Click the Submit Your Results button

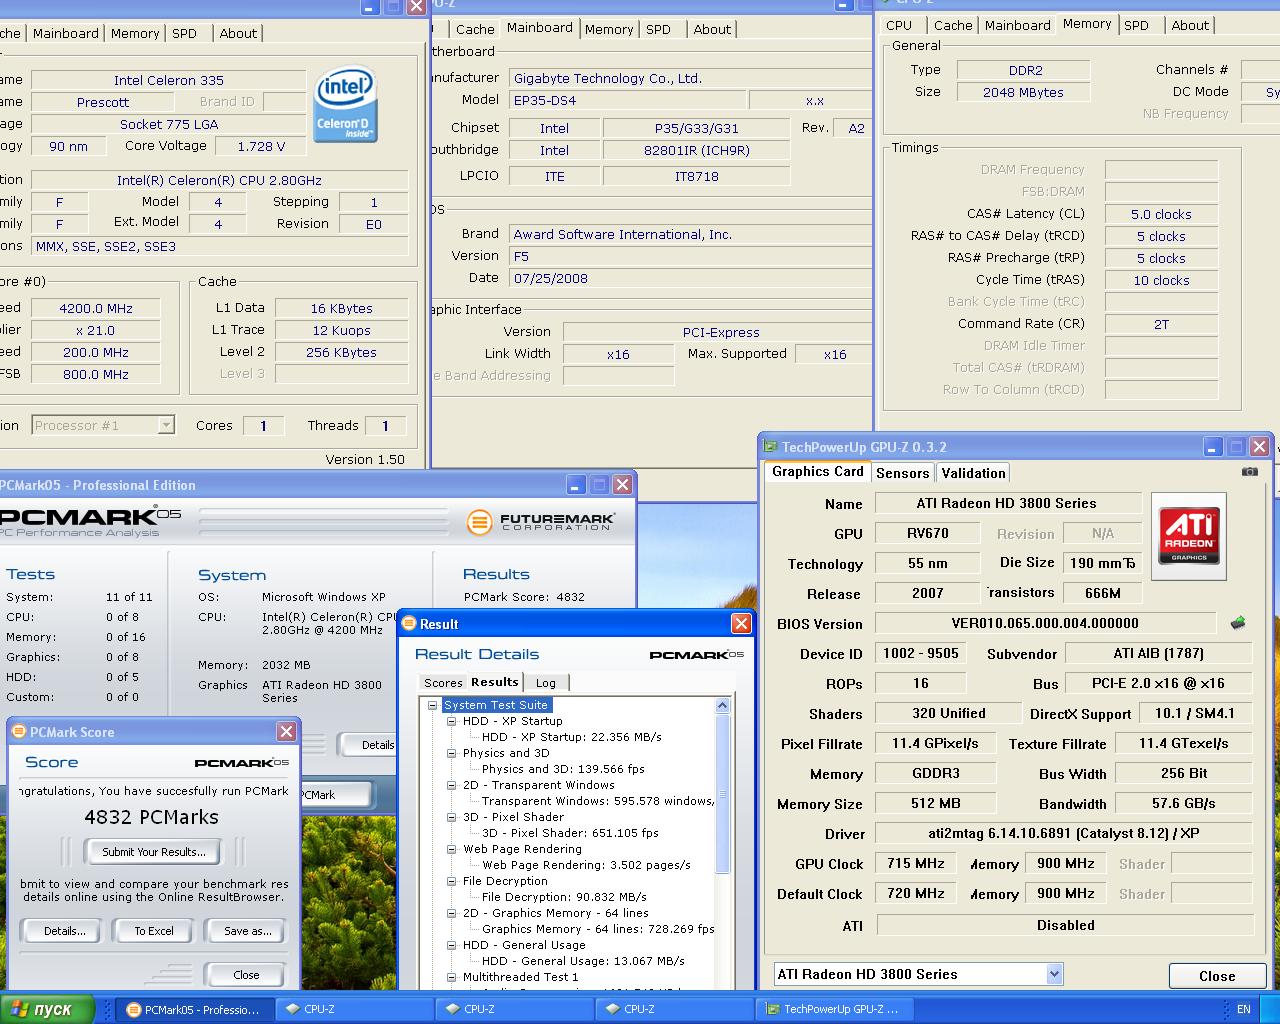click(x=154, y=852)
